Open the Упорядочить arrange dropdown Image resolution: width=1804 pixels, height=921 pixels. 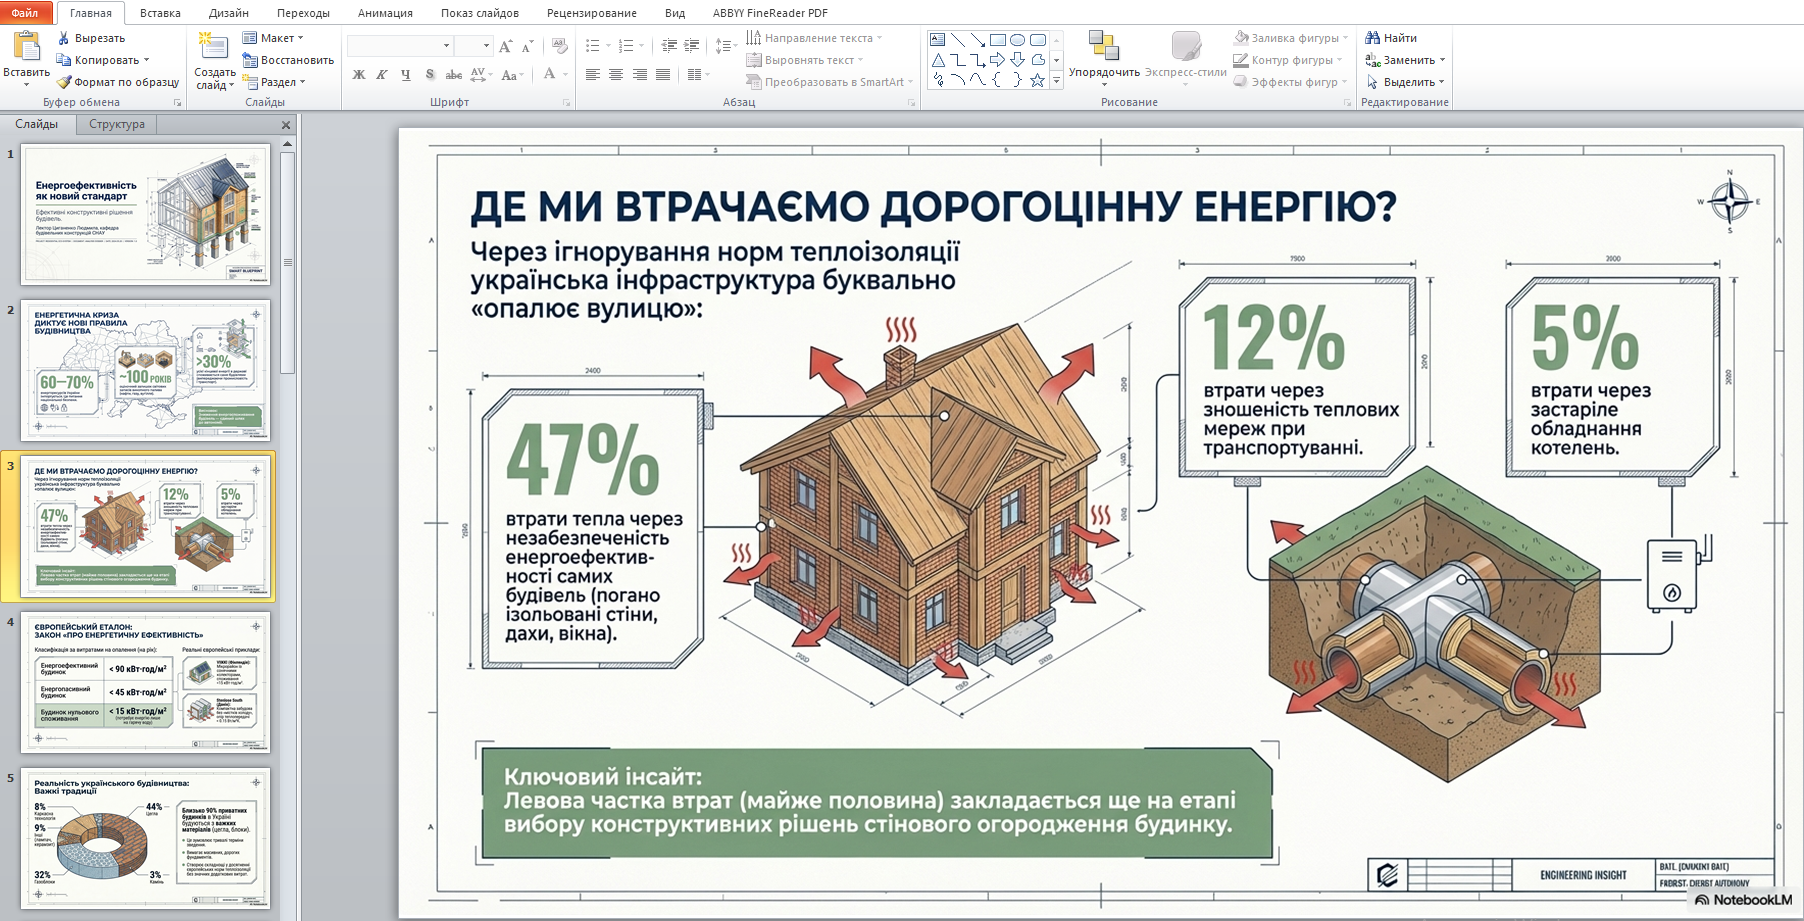[1104, 58]
